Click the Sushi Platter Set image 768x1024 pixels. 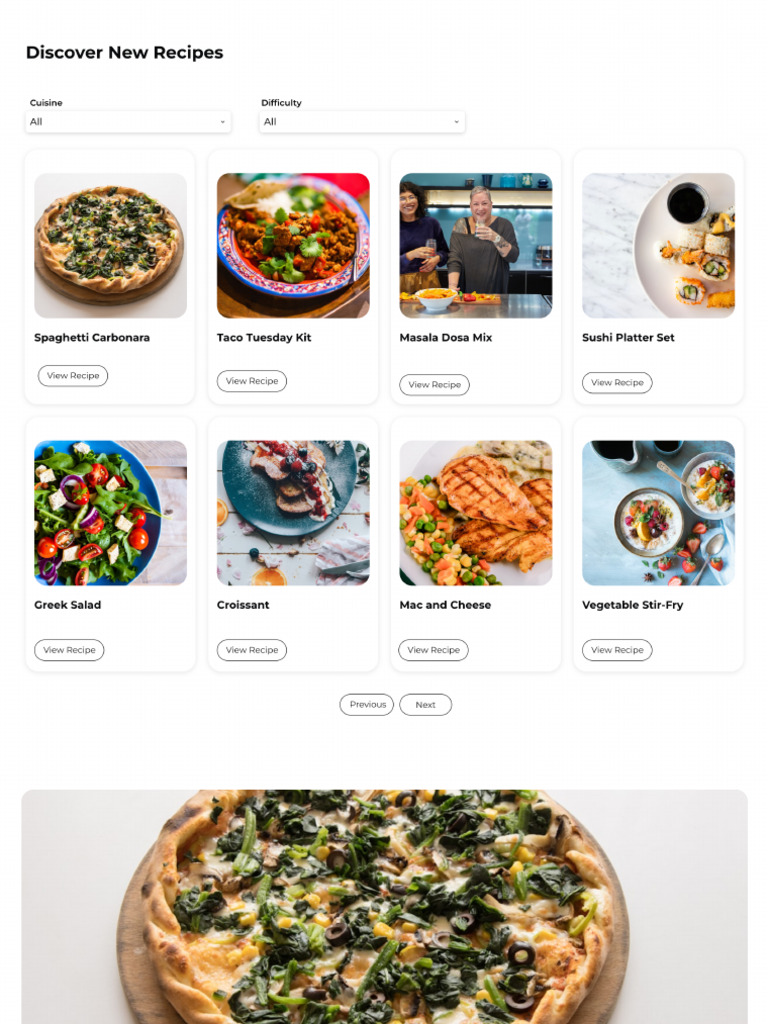(658, 246)
